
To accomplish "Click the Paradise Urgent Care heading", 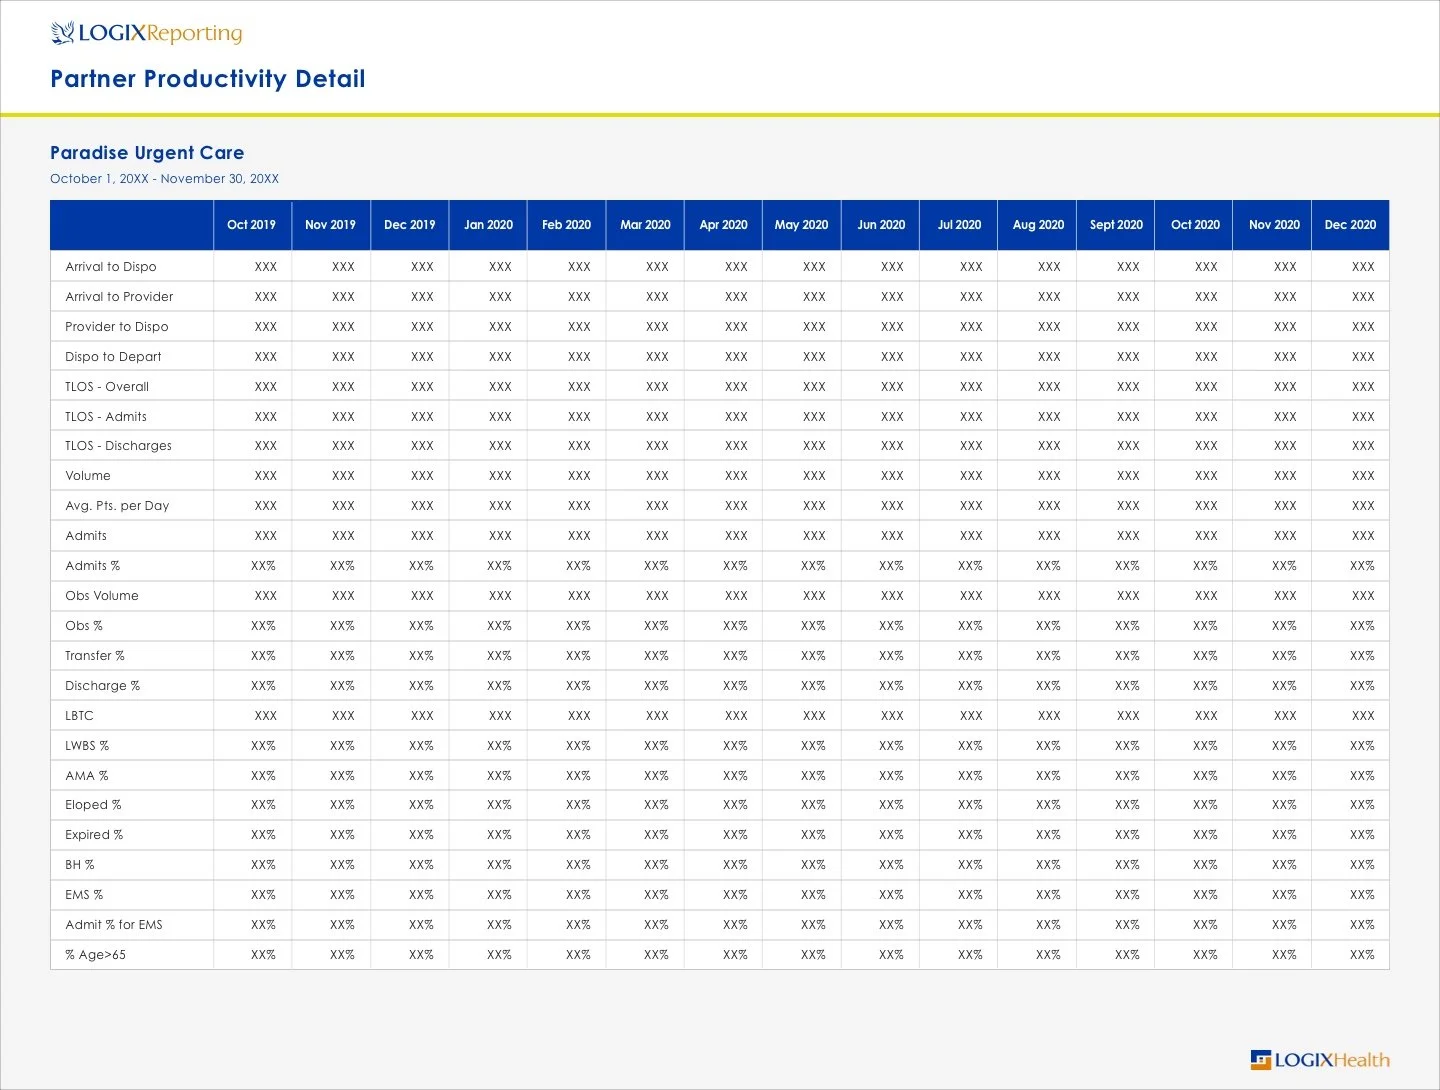I will coord(147,153).
